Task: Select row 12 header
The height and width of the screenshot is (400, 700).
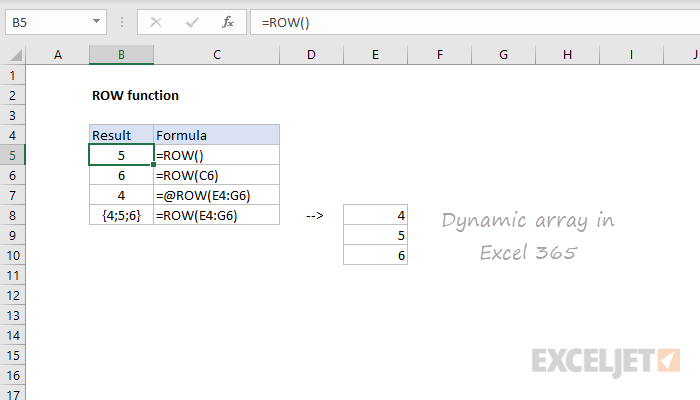Action: coord(13,295)
